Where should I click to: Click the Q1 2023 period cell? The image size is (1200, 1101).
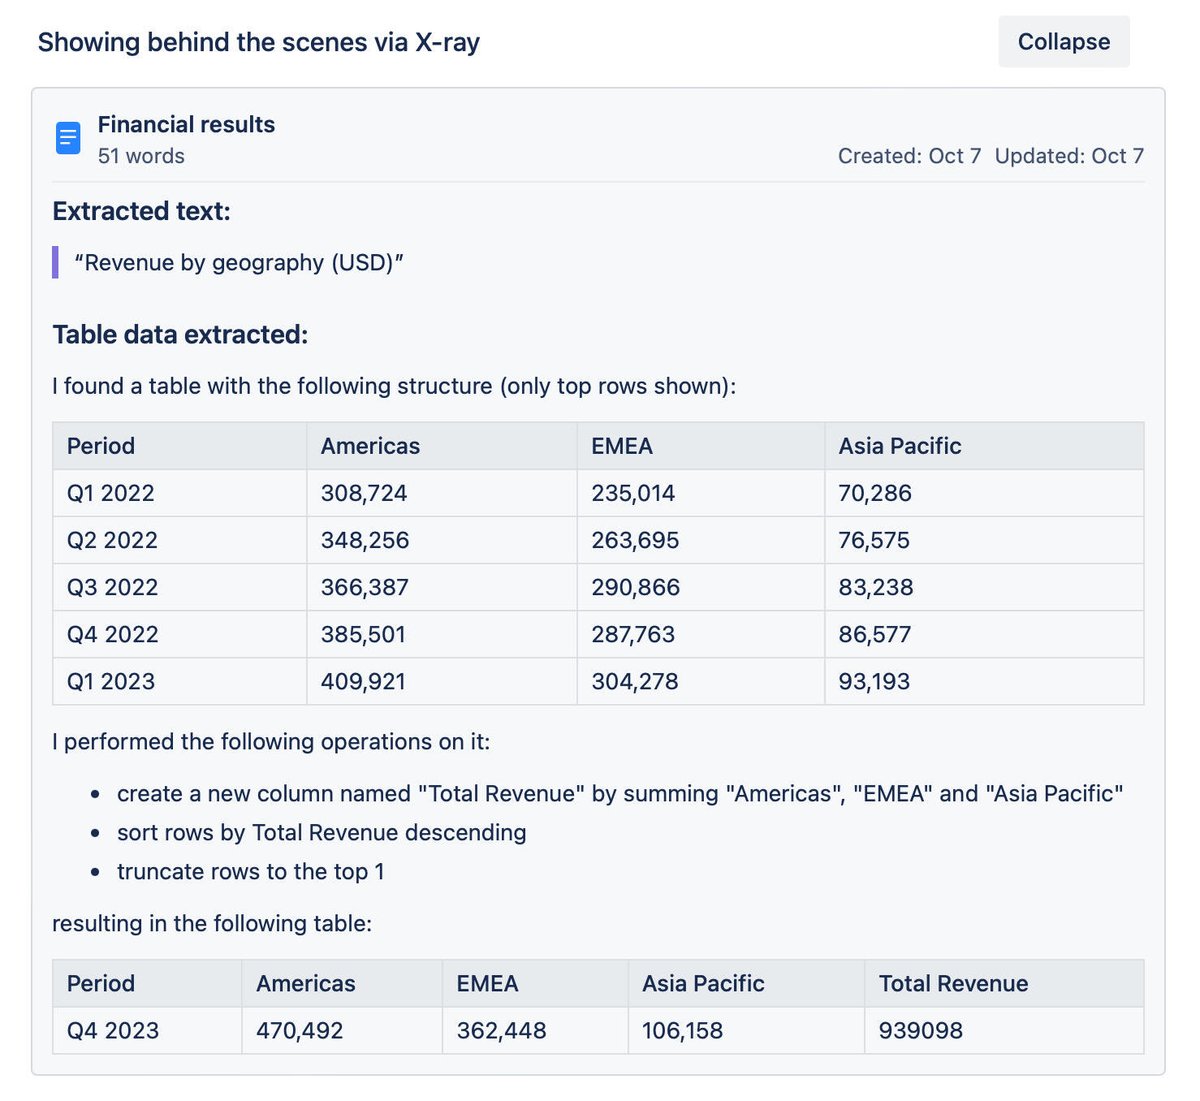click(x=111, y=681)
